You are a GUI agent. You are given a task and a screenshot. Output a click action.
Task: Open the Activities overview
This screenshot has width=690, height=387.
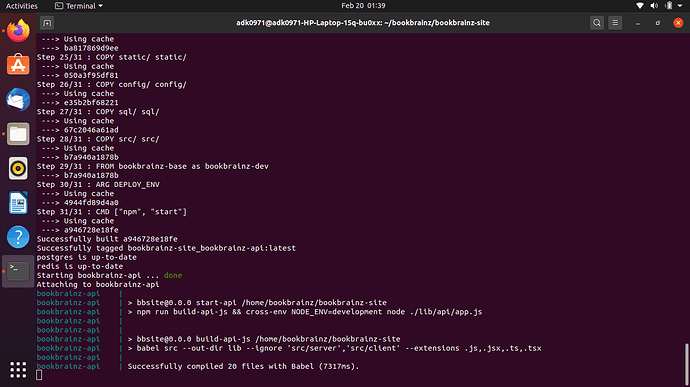[22, 6]
